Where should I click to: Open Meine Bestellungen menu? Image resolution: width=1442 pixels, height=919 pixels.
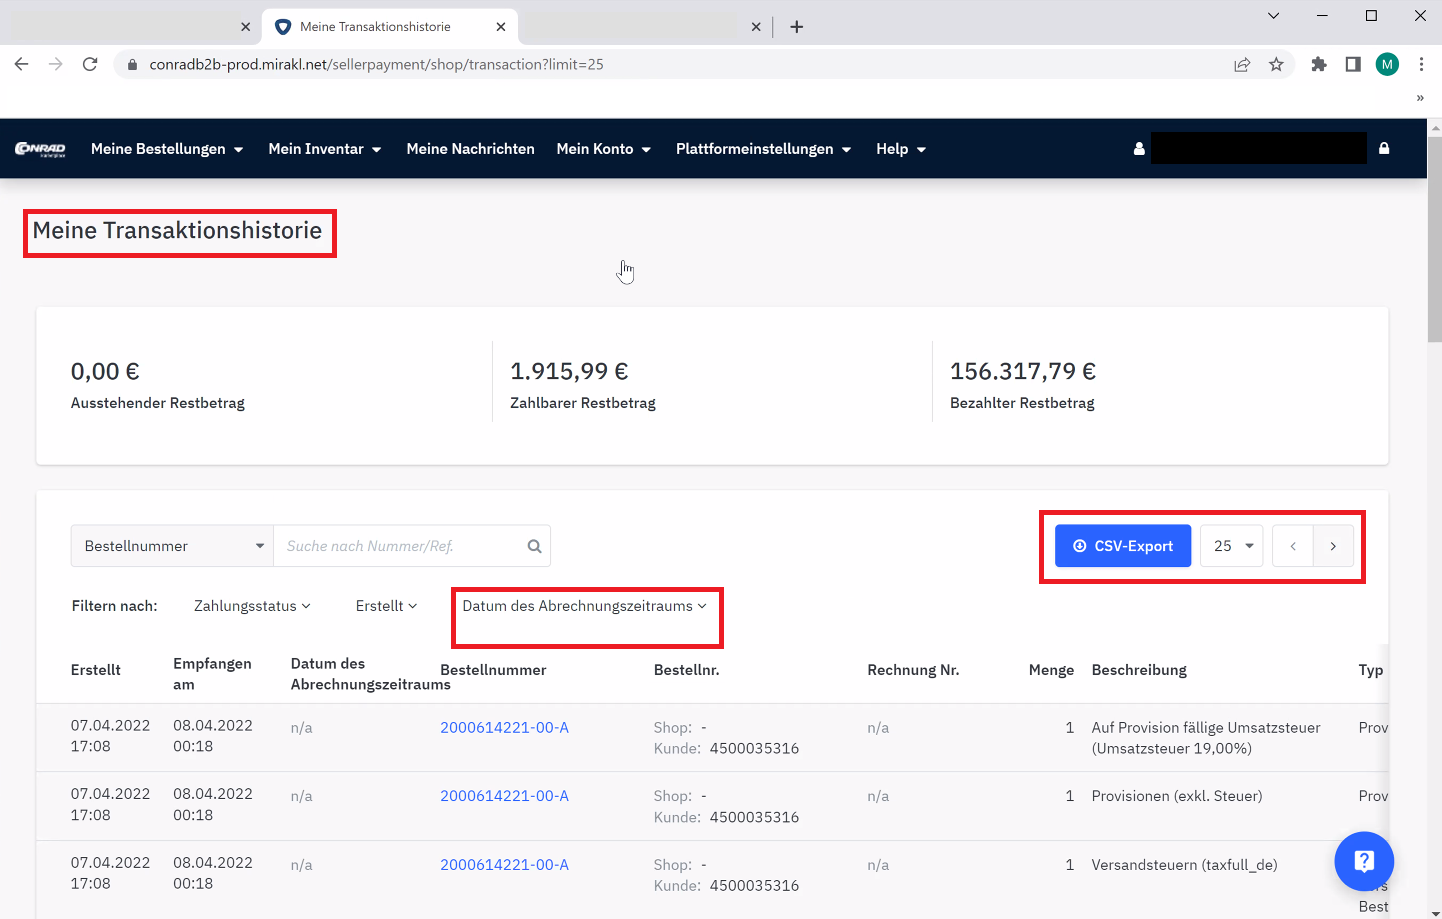167,149
